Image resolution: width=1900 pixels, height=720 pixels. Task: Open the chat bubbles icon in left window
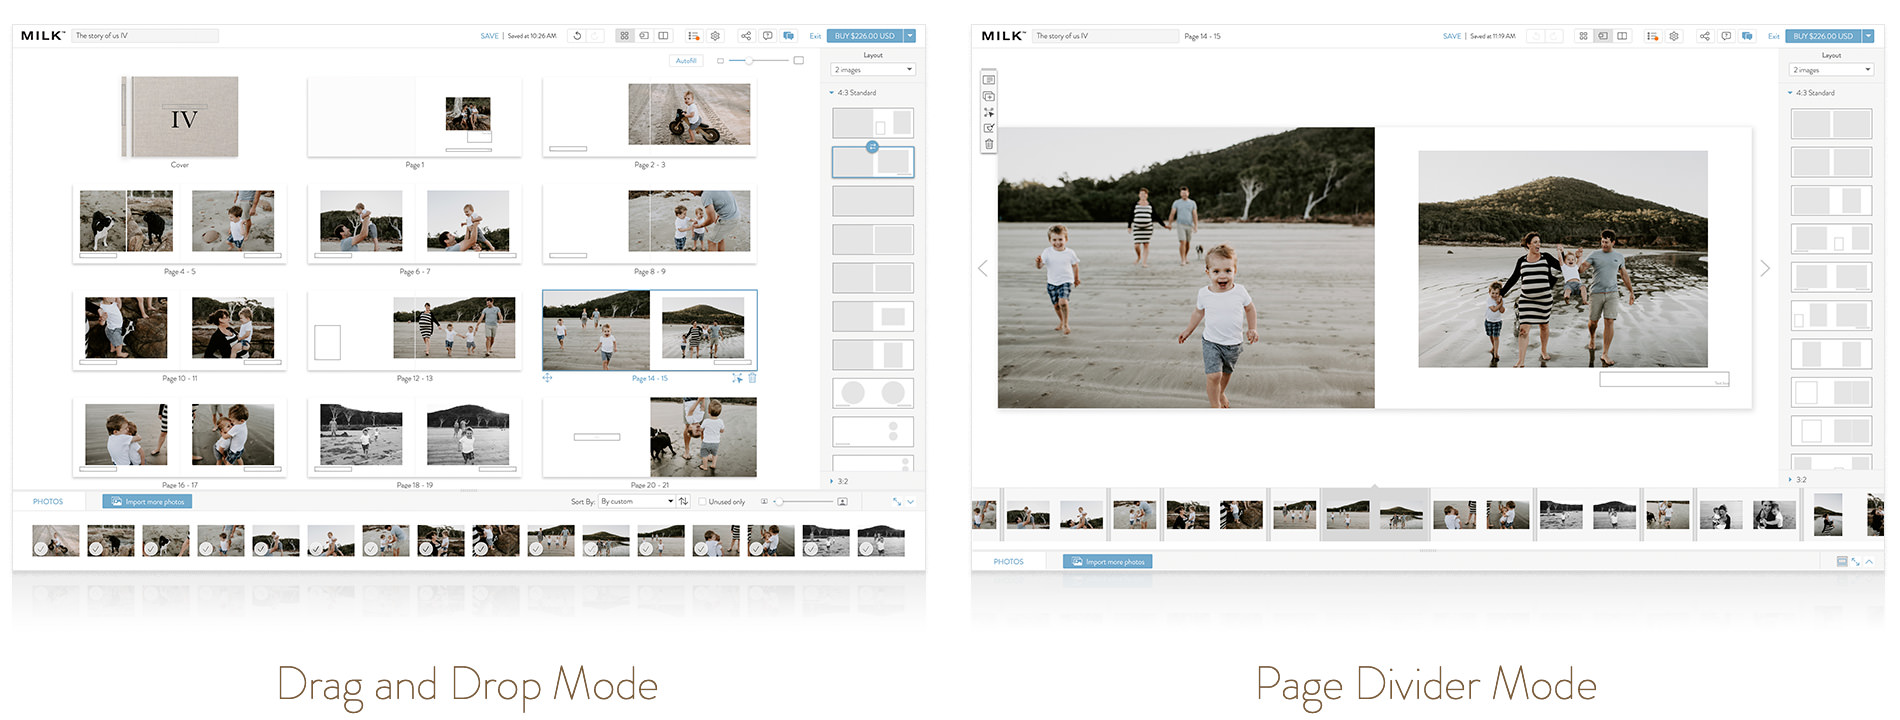coord(789,36)
